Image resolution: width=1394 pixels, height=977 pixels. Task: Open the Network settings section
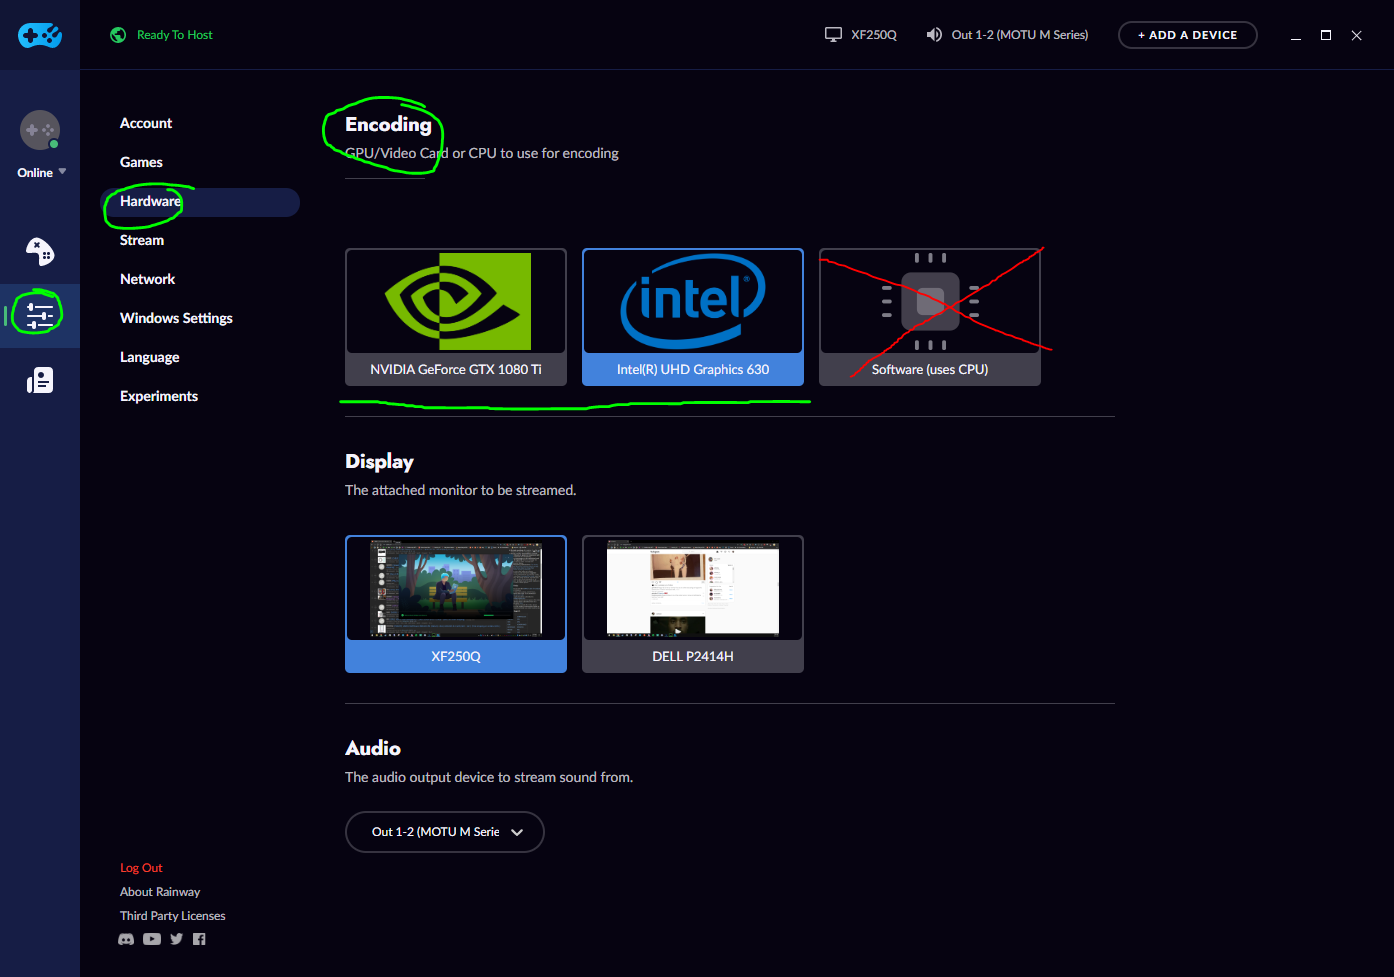pyautogui.click(x=147, y=279)
